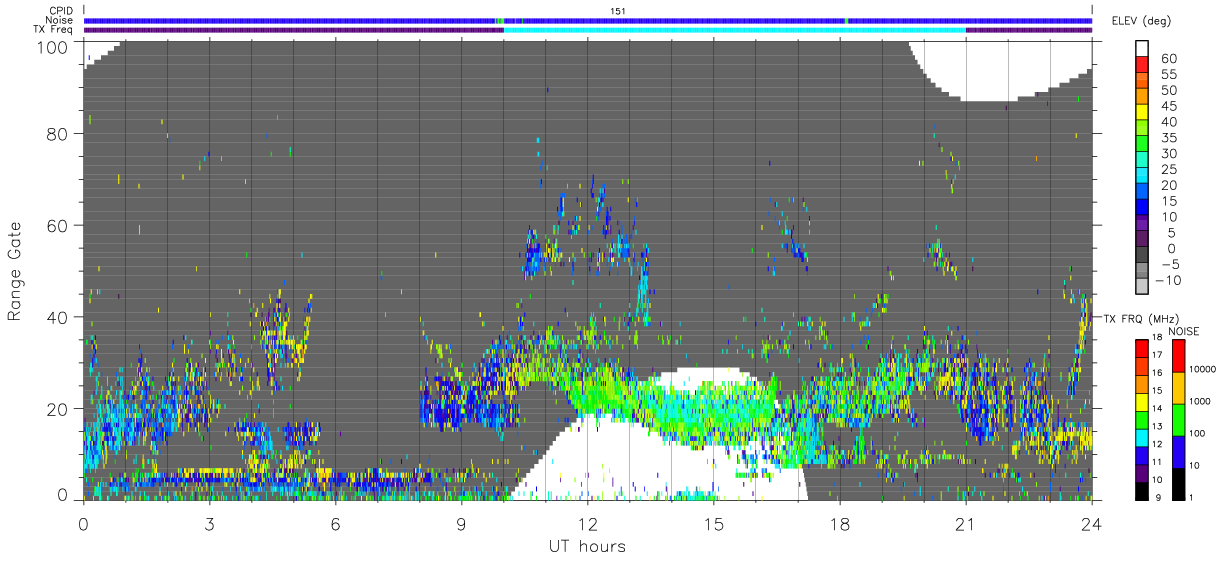Click the 40 tick on Range Gate axis
The image size is (1228, 567).
(x=58, y=317)
